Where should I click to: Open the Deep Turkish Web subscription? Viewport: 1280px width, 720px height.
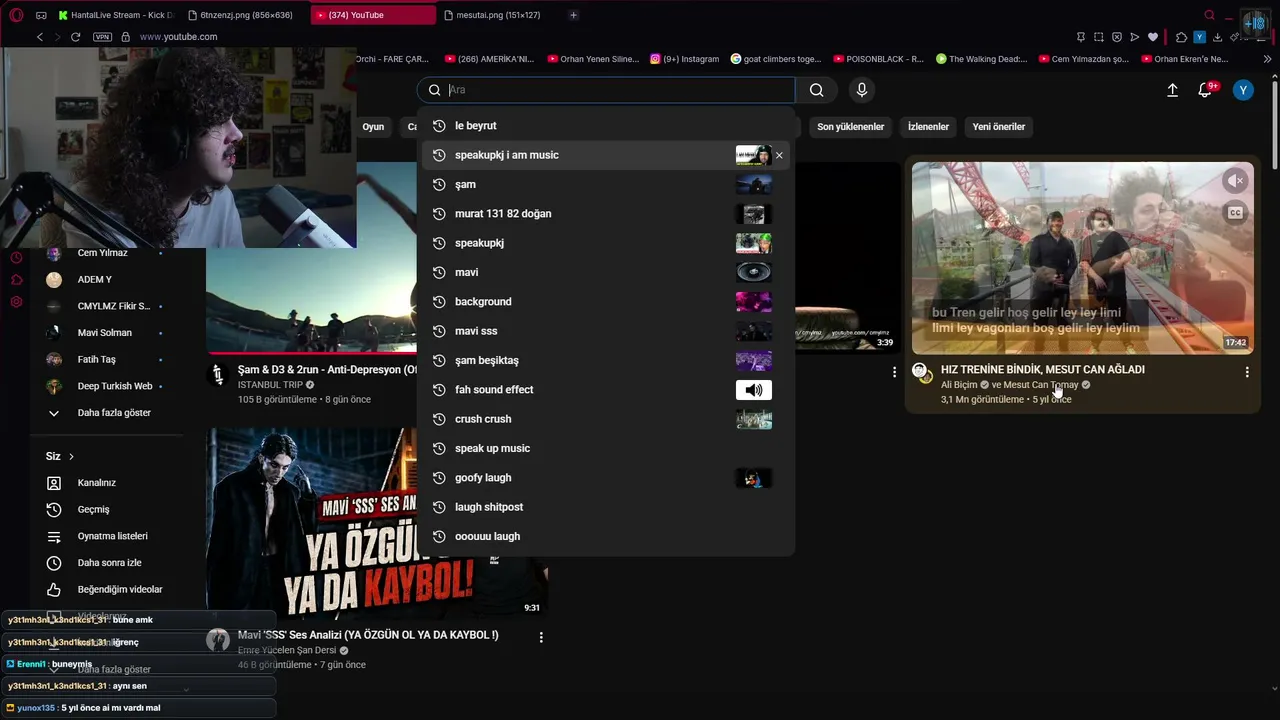[x=115, y=386]
